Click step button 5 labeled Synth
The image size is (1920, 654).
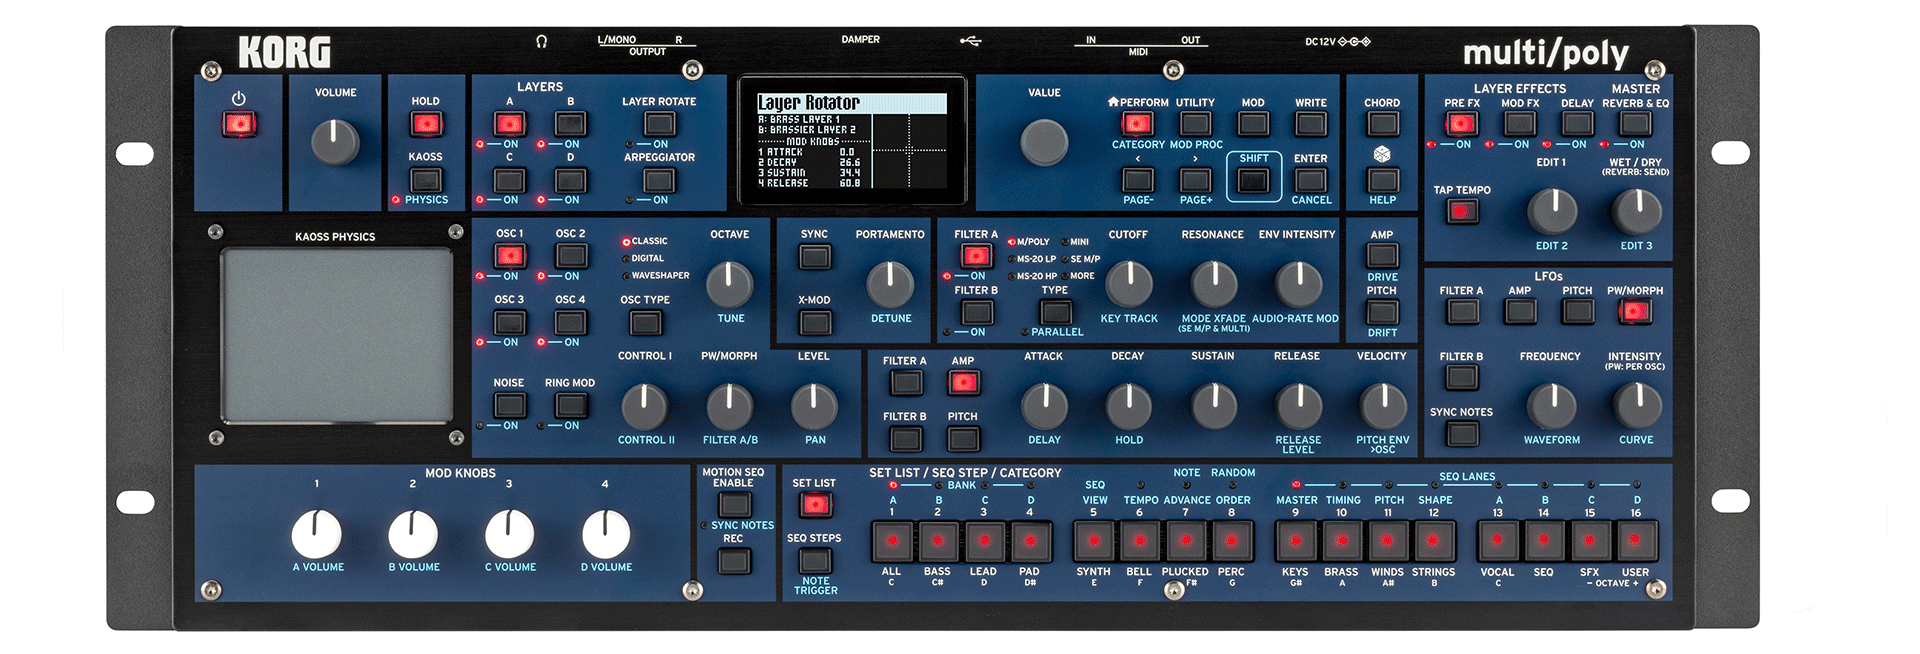tap(1093, 541)
